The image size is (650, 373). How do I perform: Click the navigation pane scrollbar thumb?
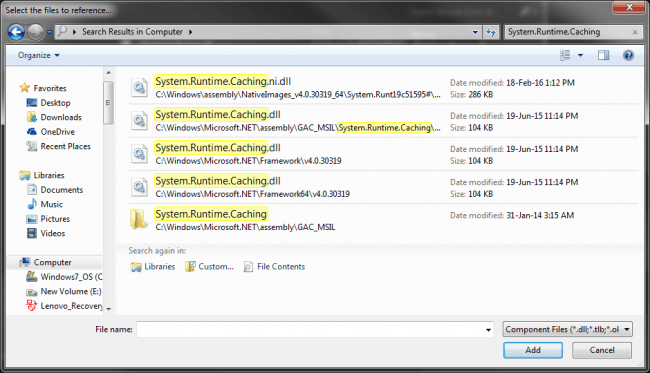coord(108,103)
